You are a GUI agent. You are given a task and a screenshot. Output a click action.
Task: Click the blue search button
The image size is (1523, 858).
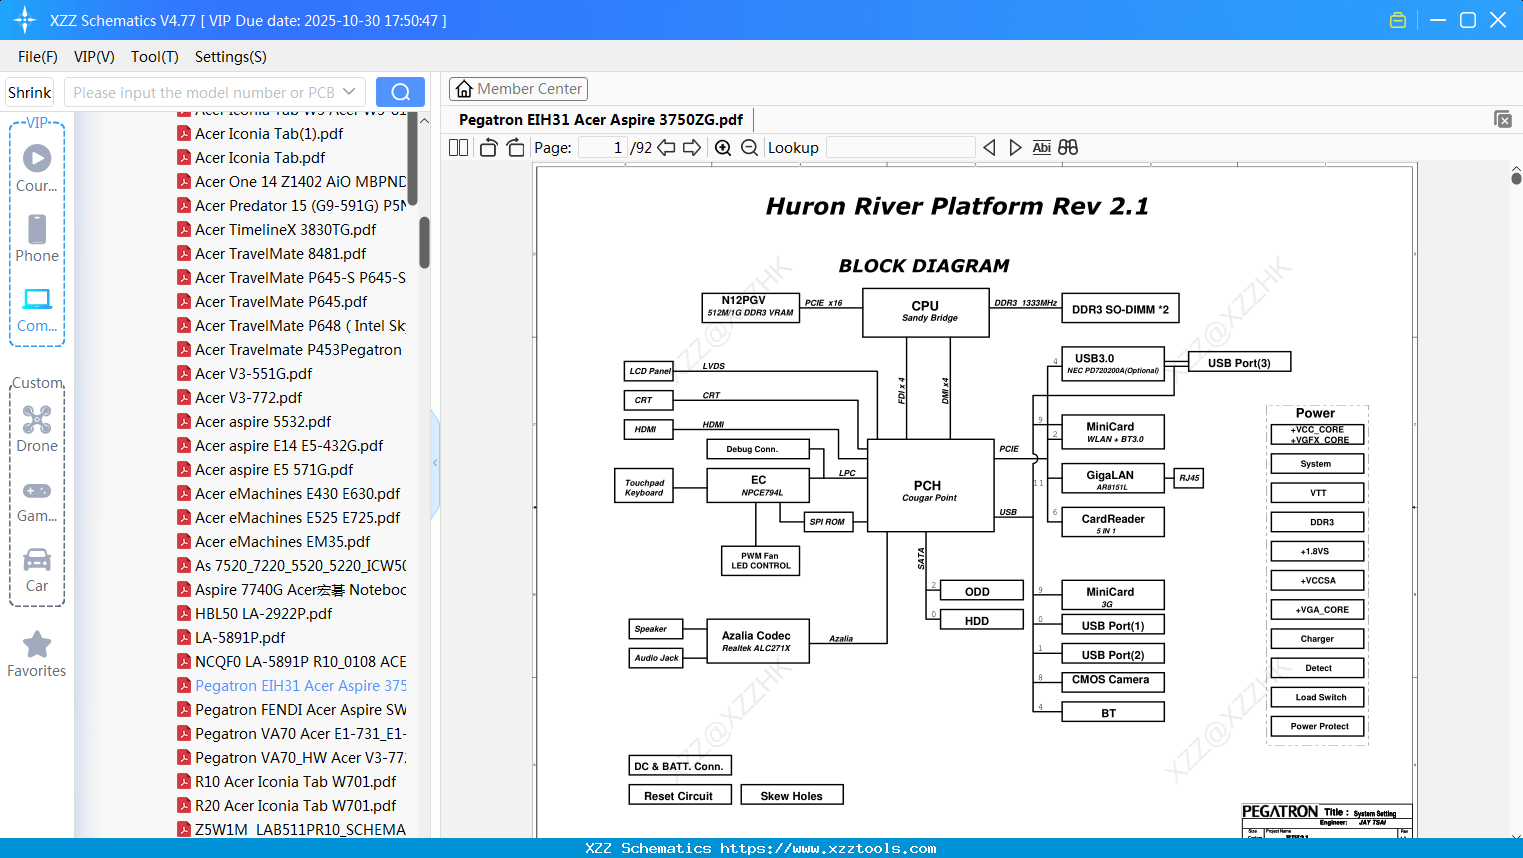[400, 92]
